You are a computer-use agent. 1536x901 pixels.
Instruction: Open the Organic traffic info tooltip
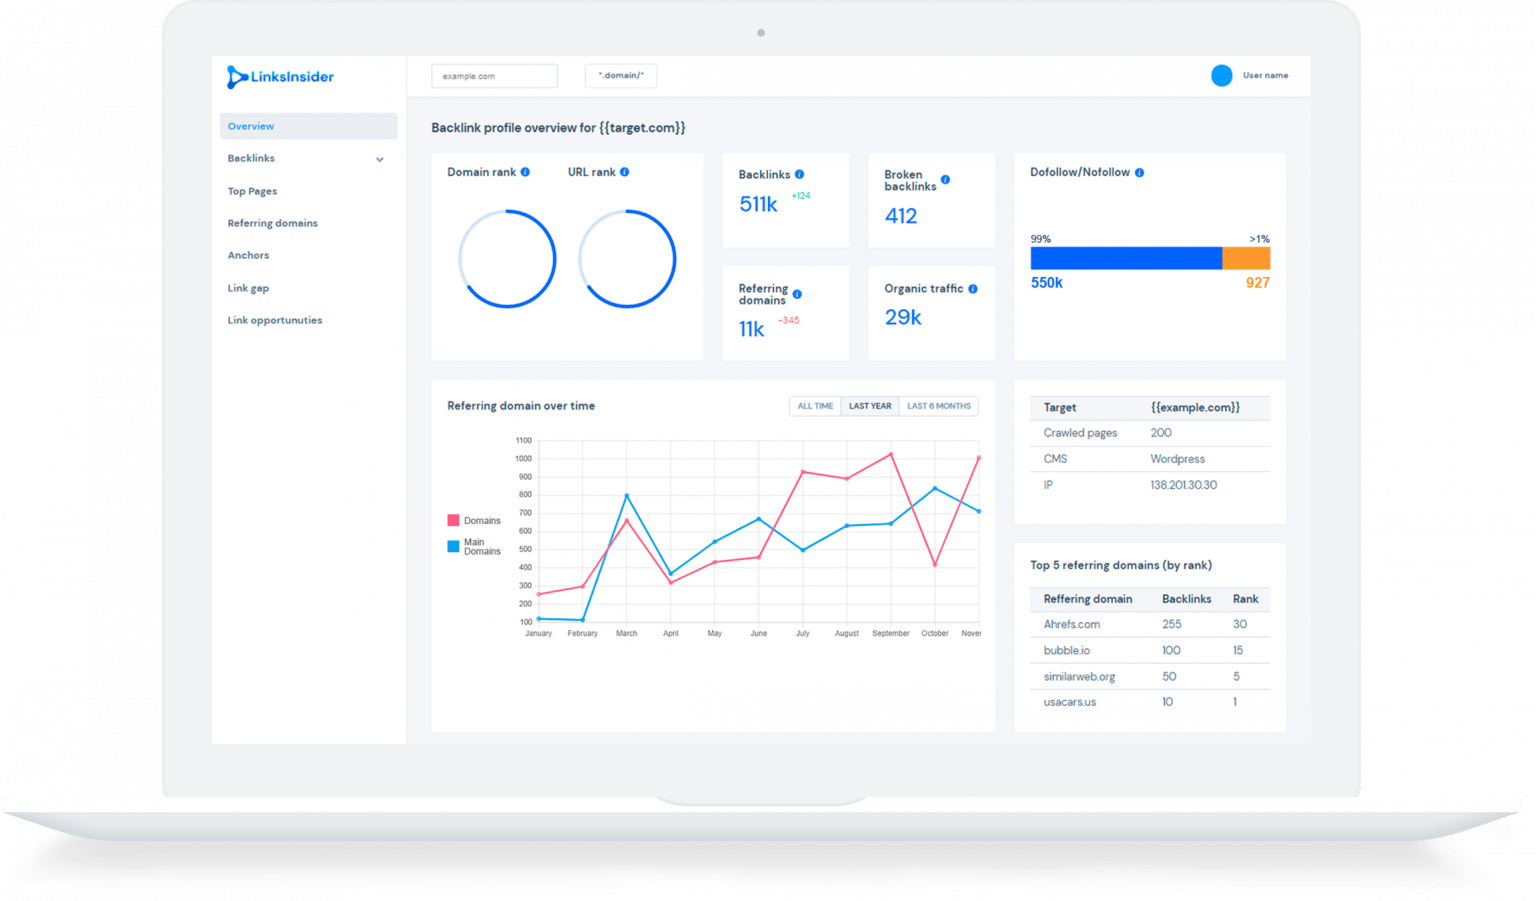(971, 288)
